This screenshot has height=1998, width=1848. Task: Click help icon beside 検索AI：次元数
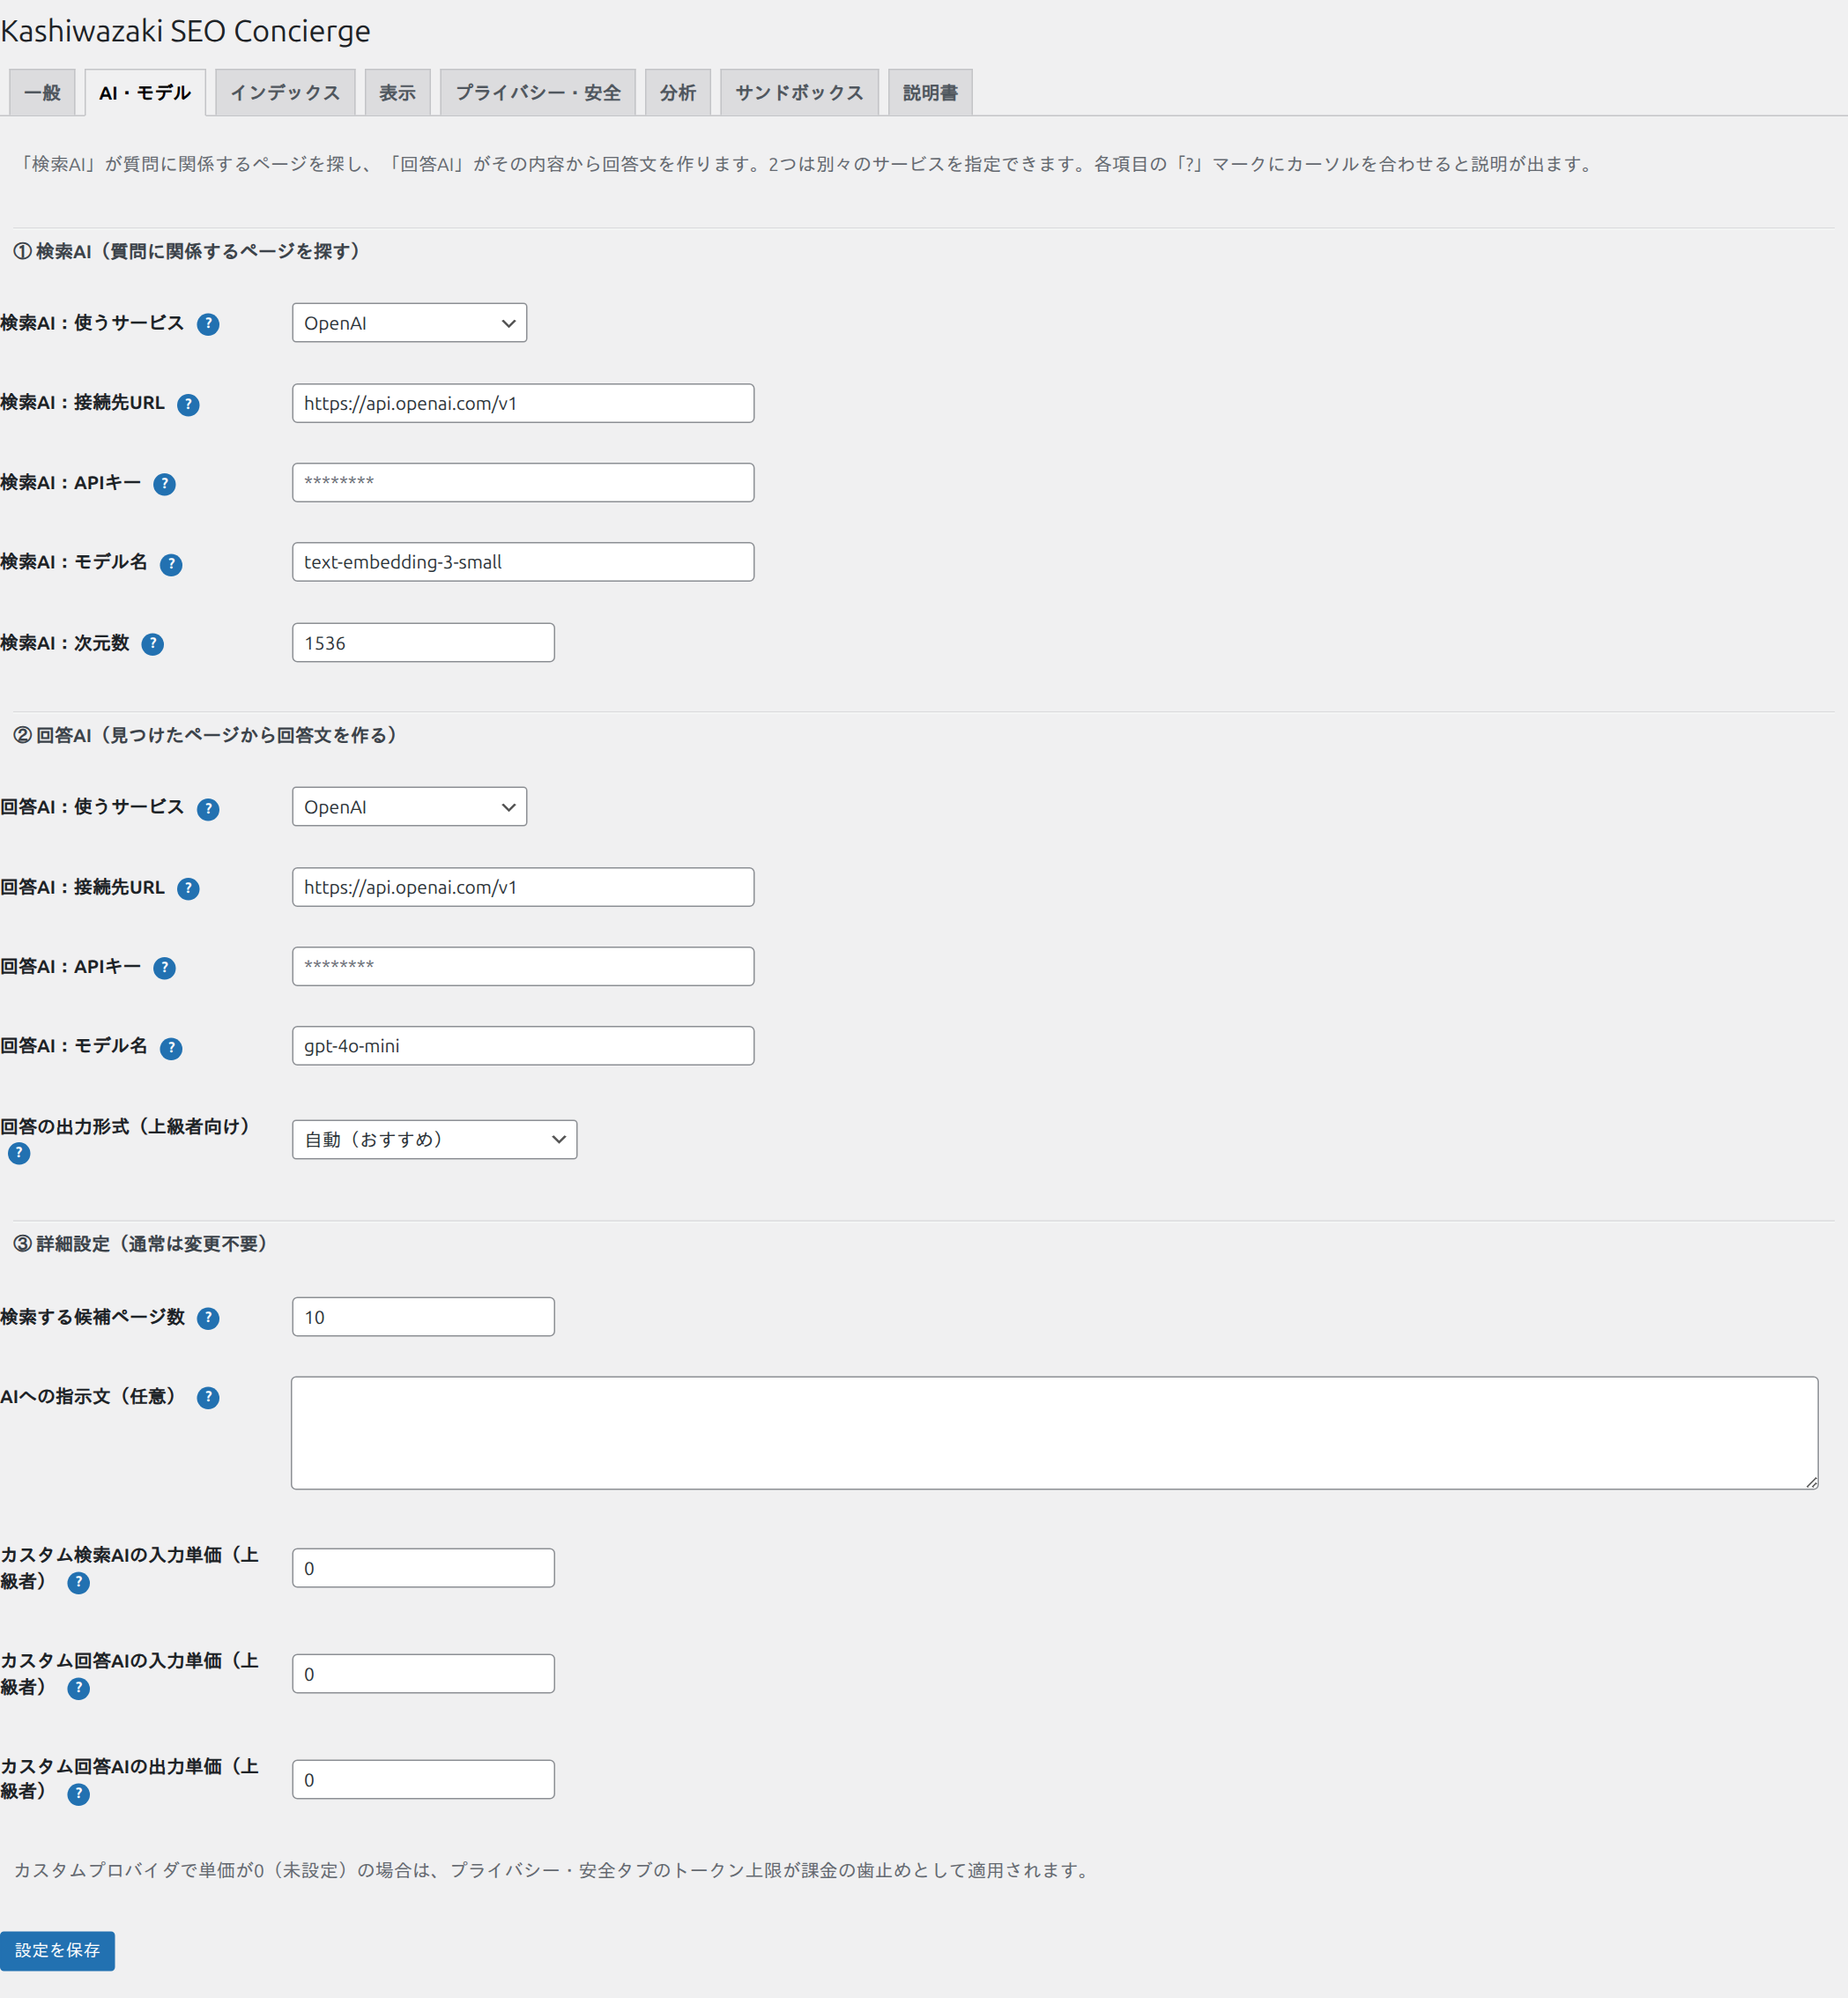(x=153, y=644)
